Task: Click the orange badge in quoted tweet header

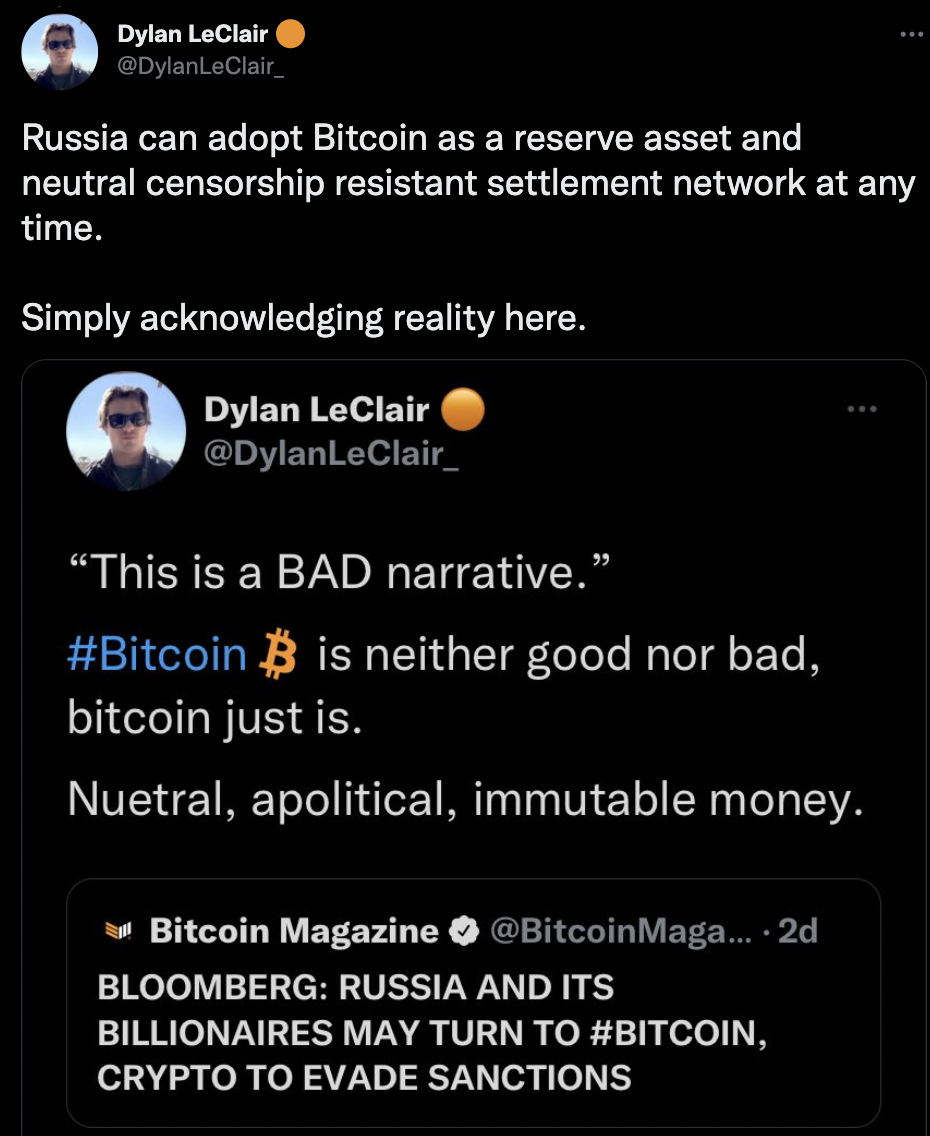Action: [x=461, y=409]
